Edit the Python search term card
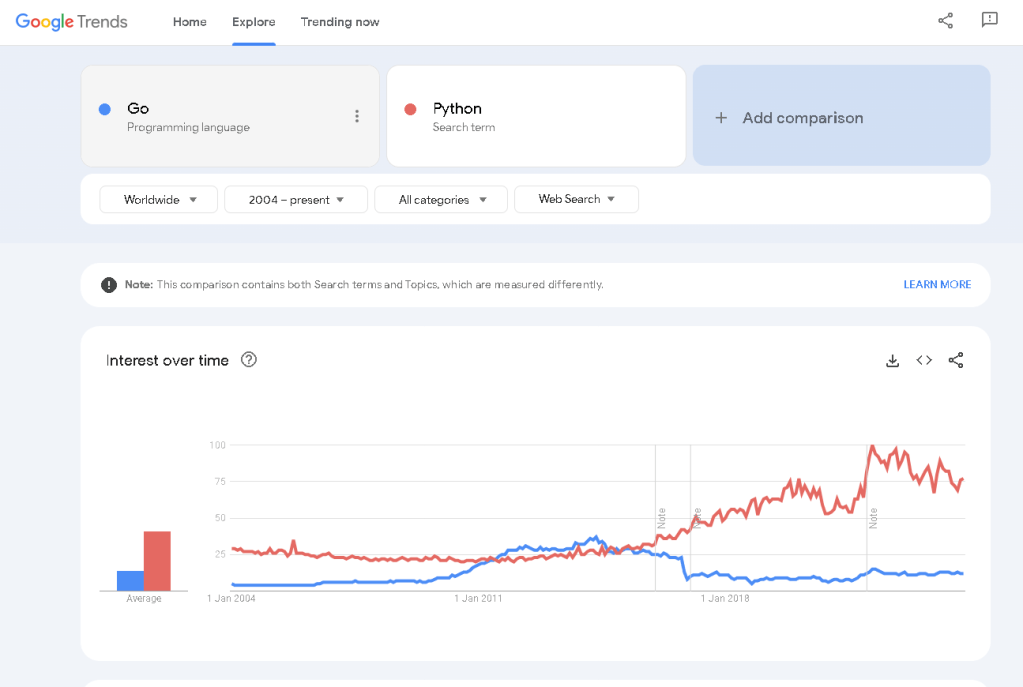 pos(536,116)
